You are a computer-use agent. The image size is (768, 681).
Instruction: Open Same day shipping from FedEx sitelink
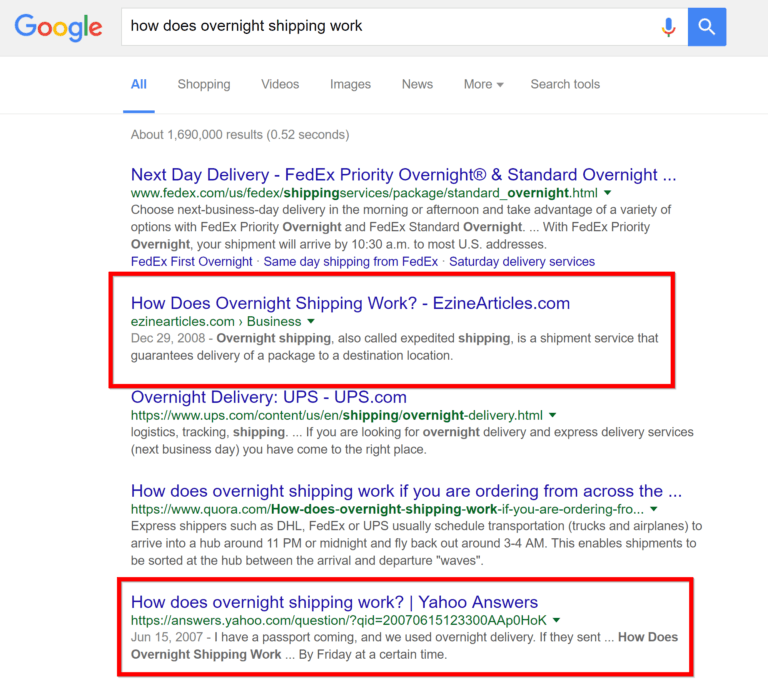[x=351, y=262]
